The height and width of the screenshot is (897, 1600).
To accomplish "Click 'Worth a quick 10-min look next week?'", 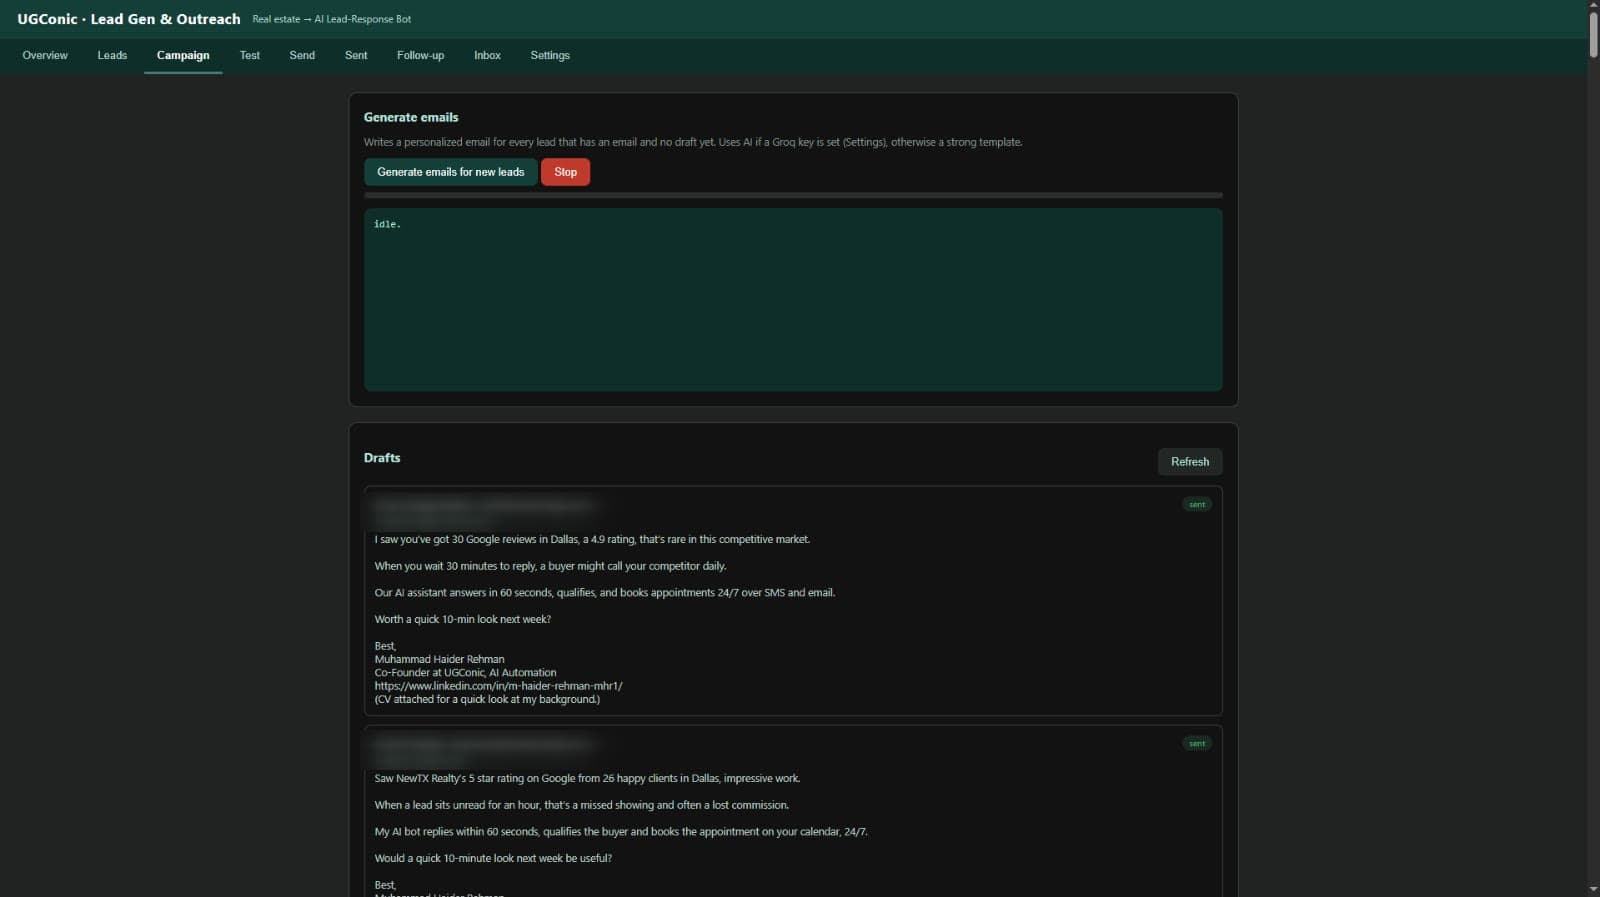I will (x=463, y=619).
